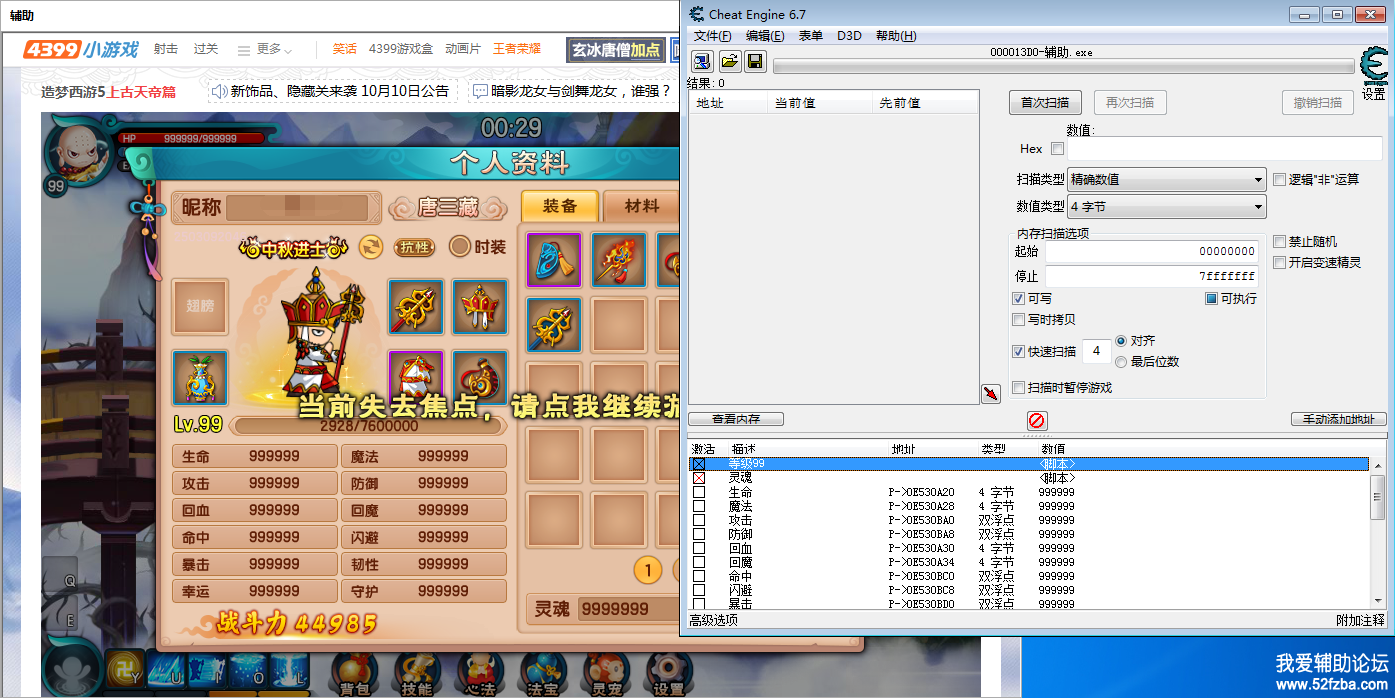The height and width of the screenshot is (698, 1395).
Task: Open the 灵宠 pet icon
Action: [607, 675]
